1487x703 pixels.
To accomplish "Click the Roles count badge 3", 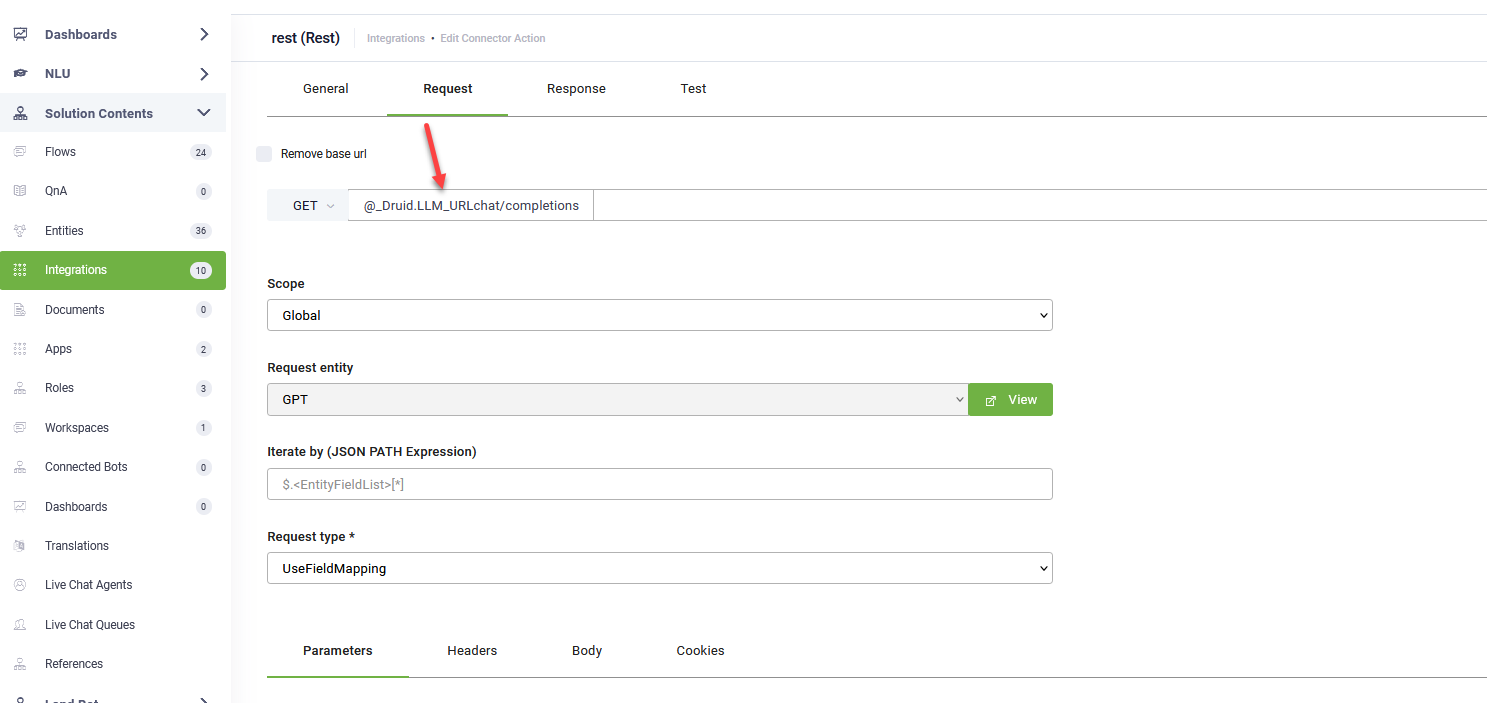I will tap(204, 389).
